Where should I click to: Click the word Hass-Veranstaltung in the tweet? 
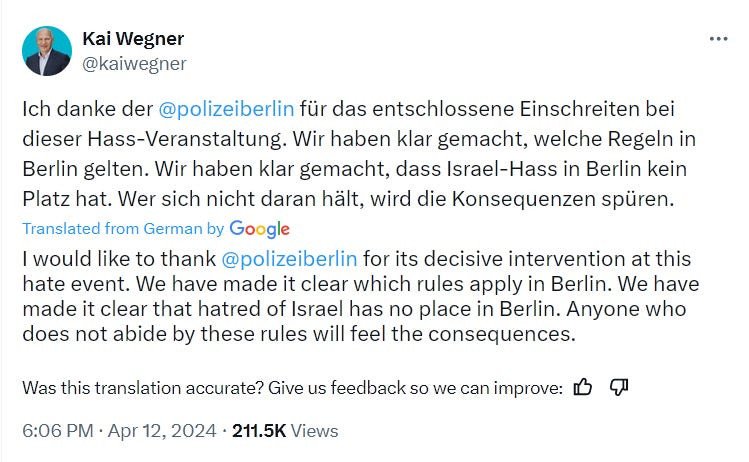[187, 139]
